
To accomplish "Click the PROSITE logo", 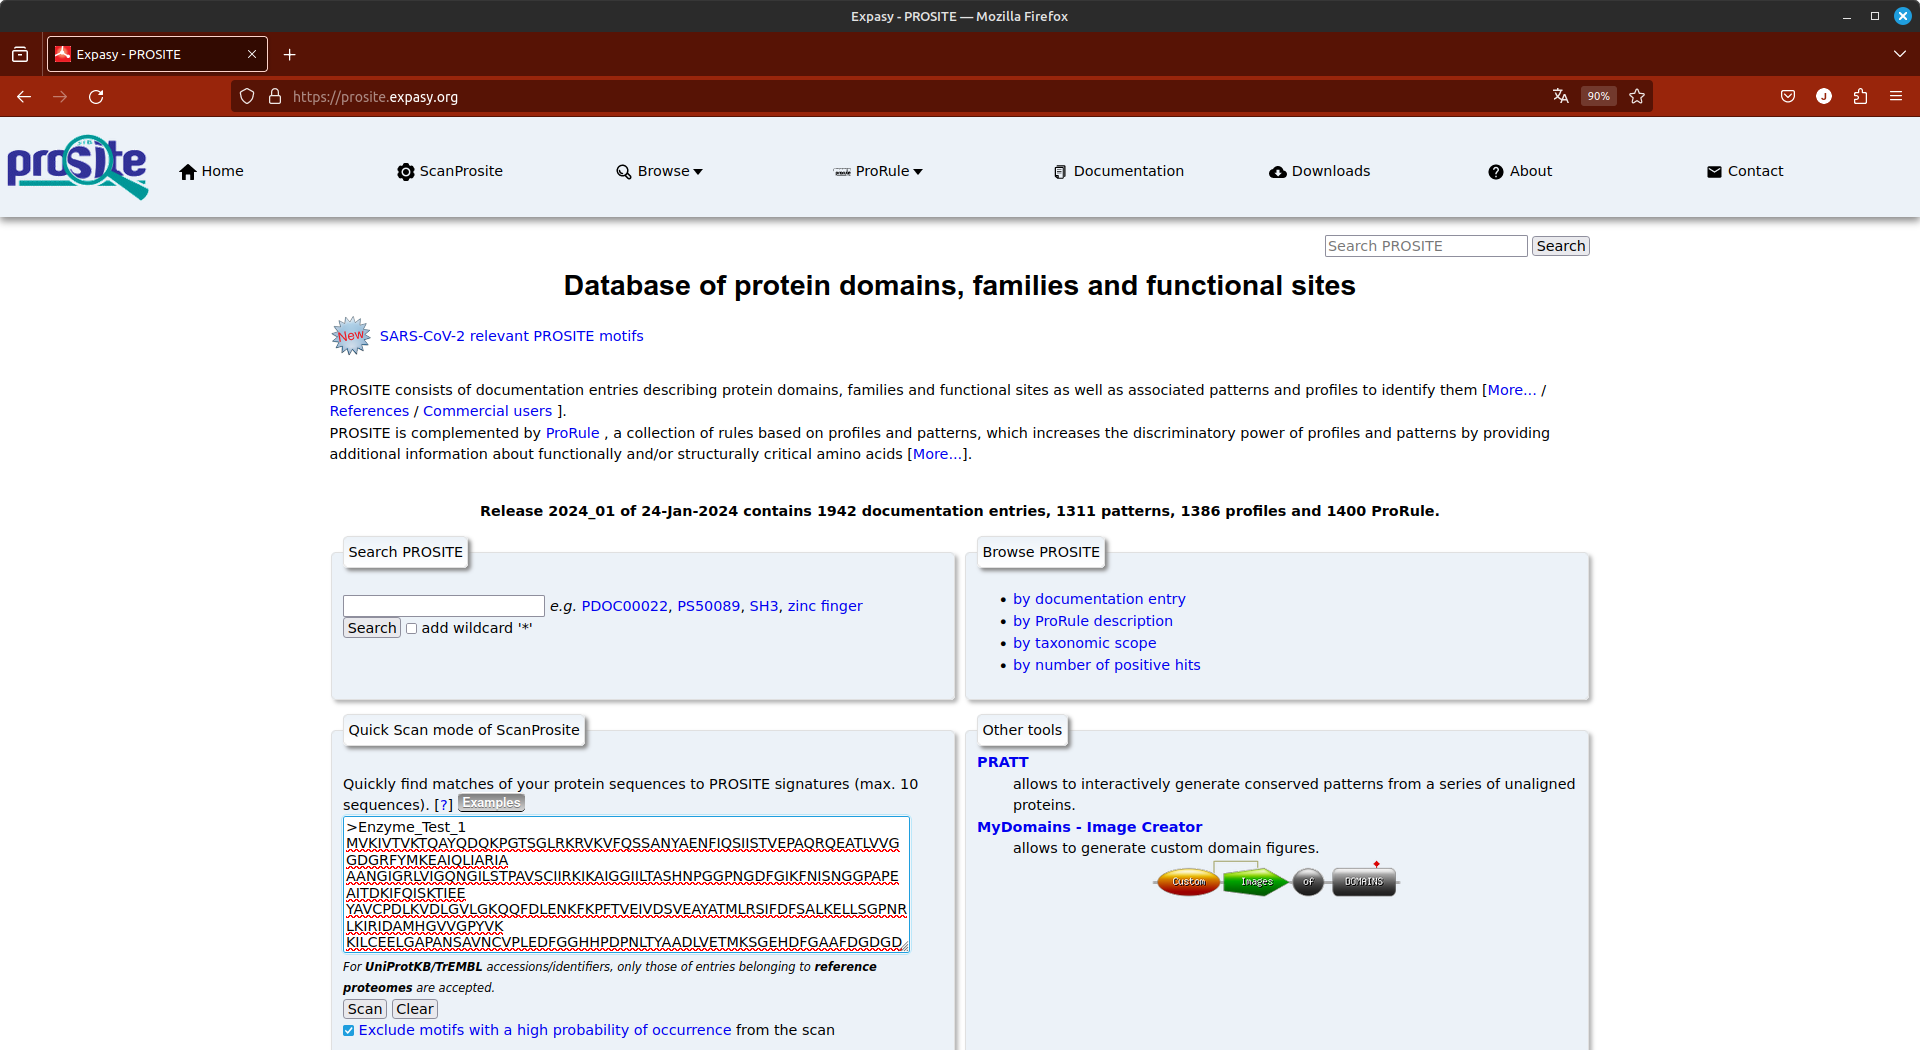I will tap(78, 167).
